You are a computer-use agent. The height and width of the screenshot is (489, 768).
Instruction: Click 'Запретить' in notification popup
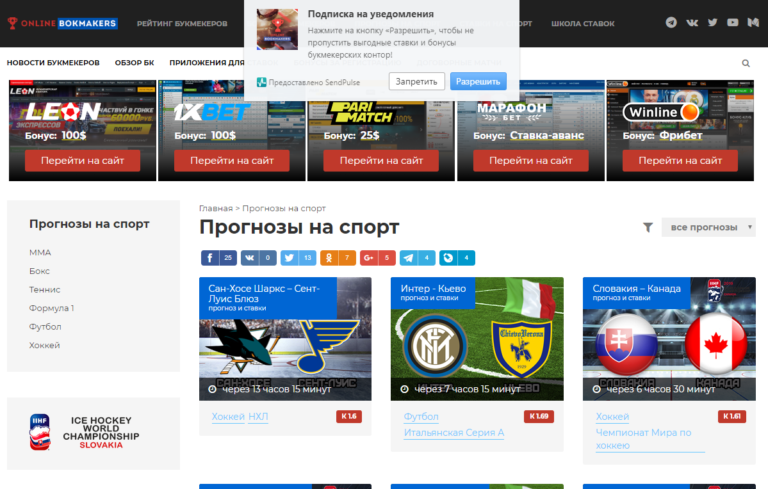[416, 81]
